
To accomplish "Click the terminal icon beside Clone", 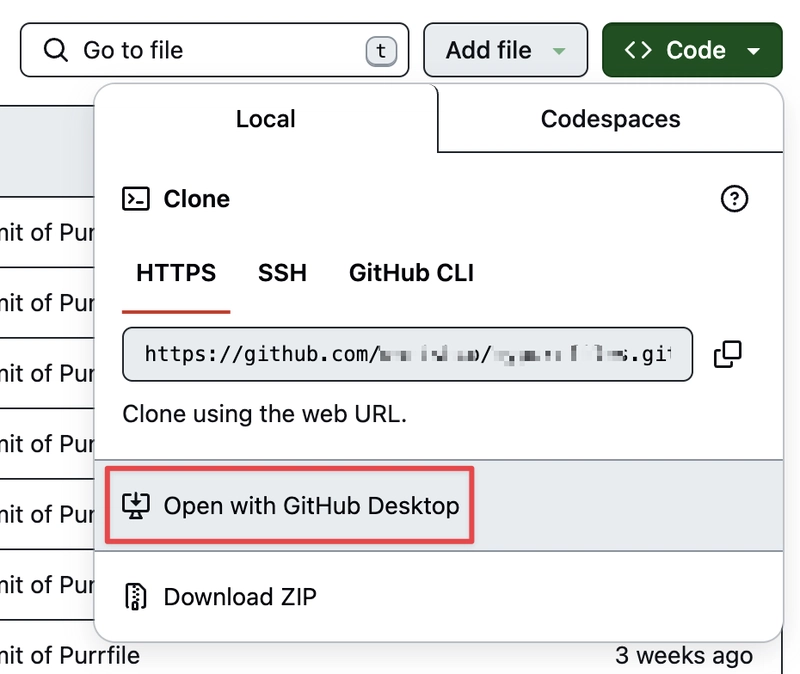I will coord(136,199).
